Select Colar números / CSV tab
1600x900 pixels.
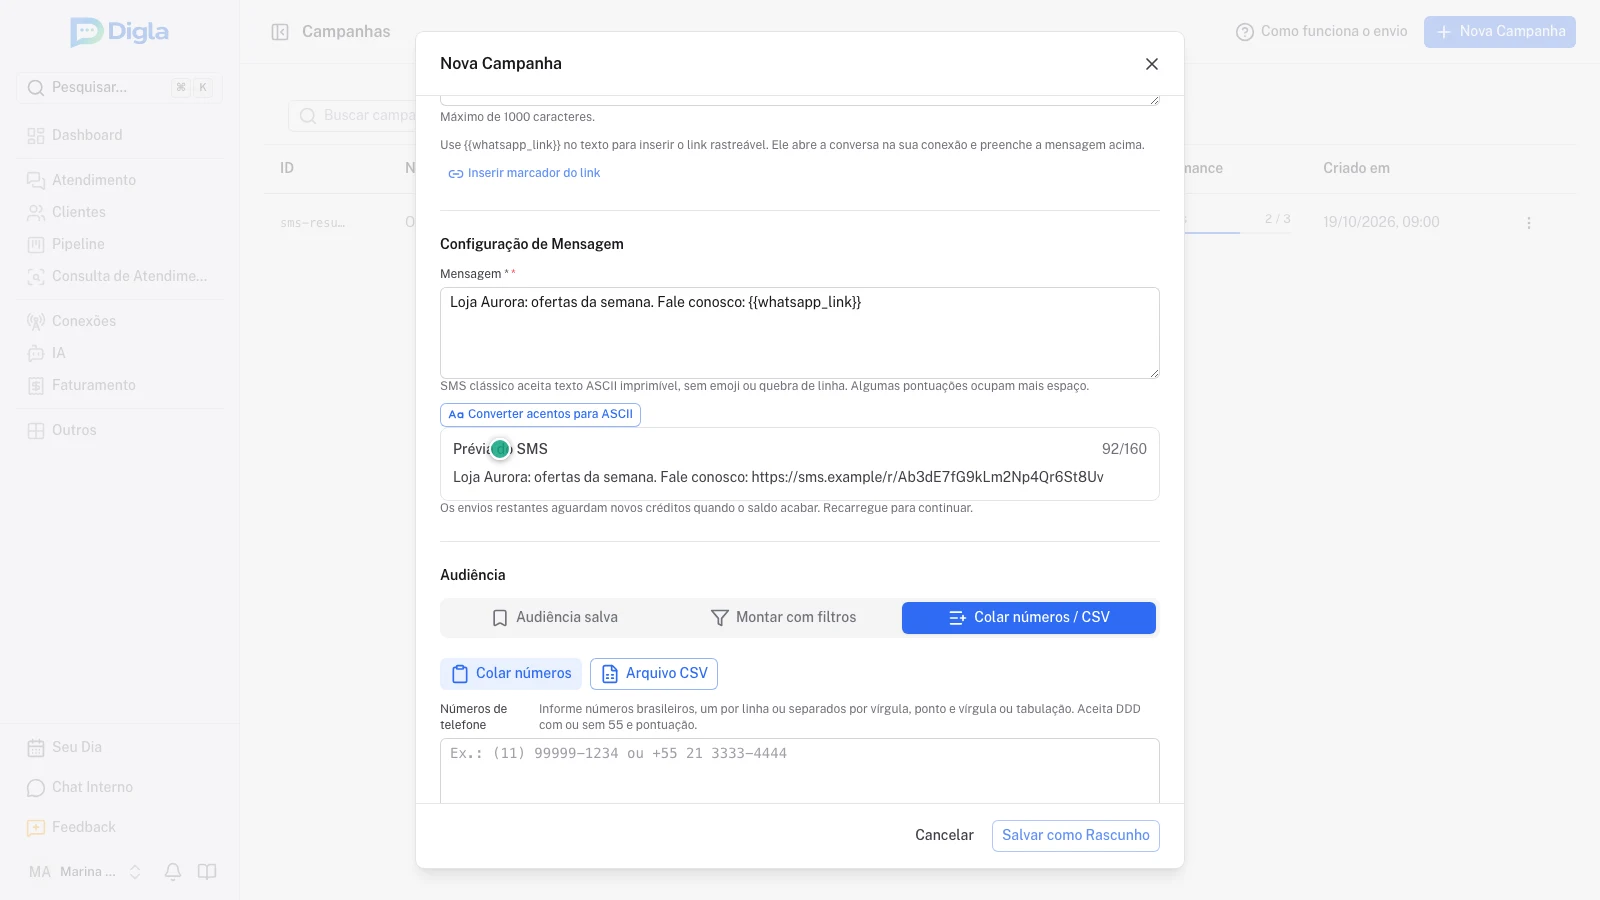(x=1029, y=618)
